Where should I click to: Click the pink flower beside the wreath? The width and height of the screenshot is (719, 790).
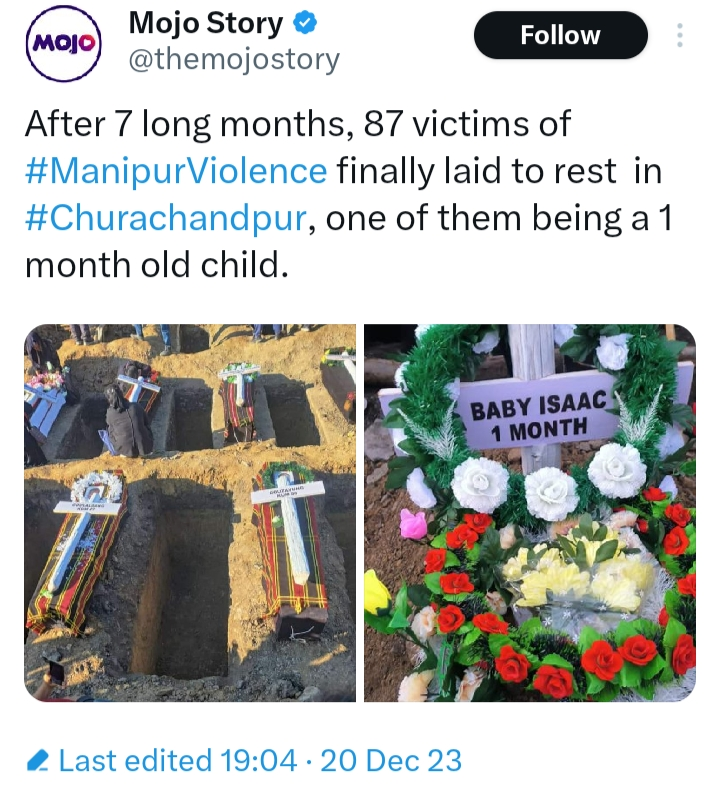(x=413, y=523)
